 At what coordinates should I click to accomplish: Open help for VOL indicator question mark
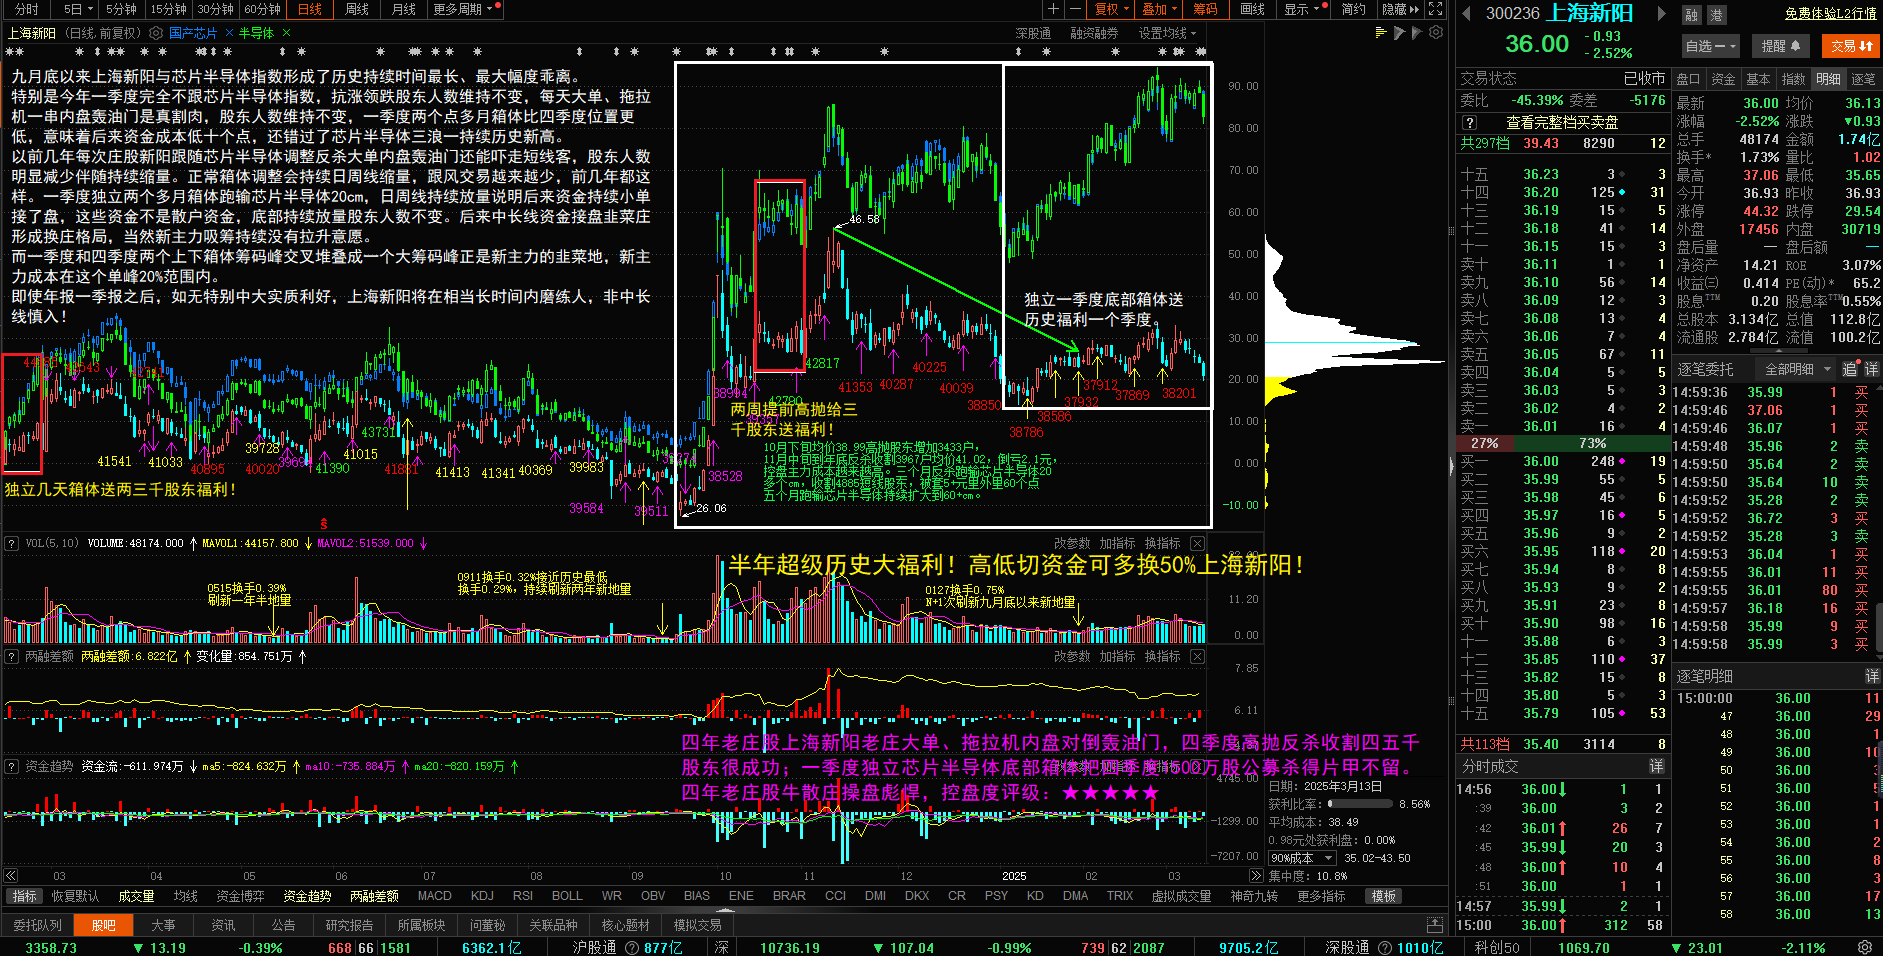point(12,543)
